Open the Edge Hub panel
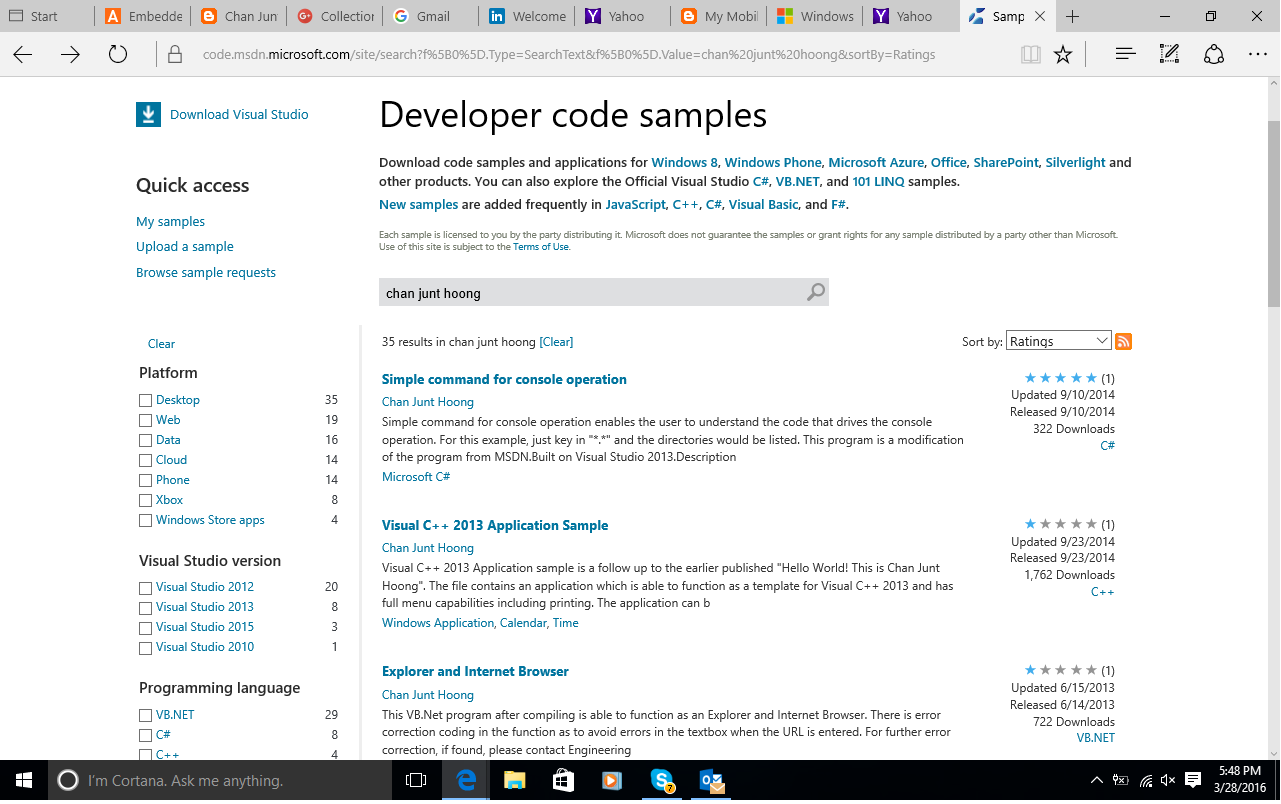The image size is (1281, 804). 1125,54
